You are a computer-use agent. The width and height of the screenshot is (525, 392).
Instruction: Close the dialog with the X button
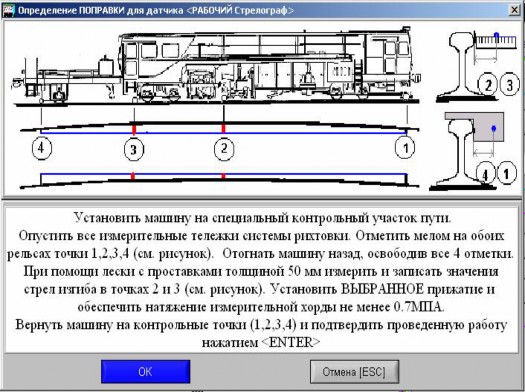(514, 10)
